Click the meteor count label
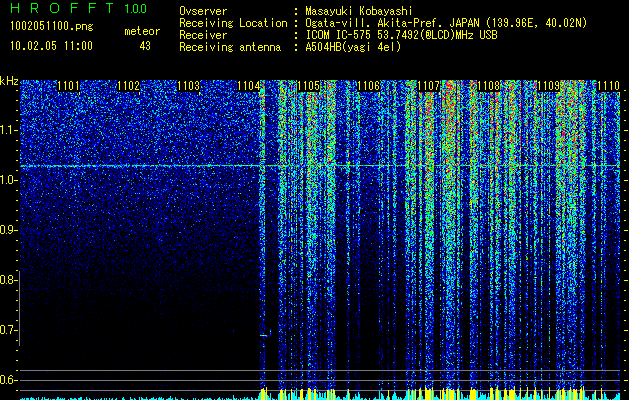 coord(142,31)
